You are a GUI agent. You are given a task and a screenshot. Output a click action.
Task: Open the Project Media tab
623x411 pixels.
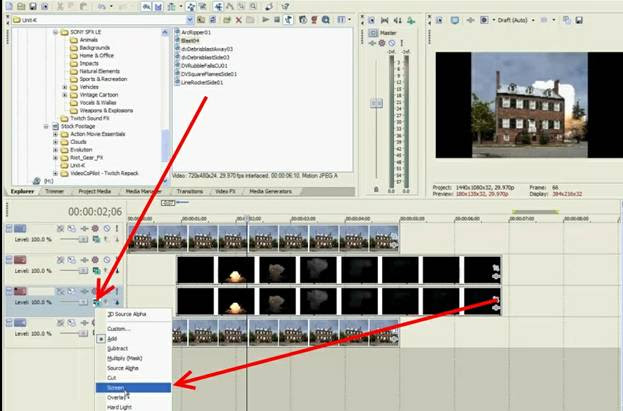[x=95, y=192]
